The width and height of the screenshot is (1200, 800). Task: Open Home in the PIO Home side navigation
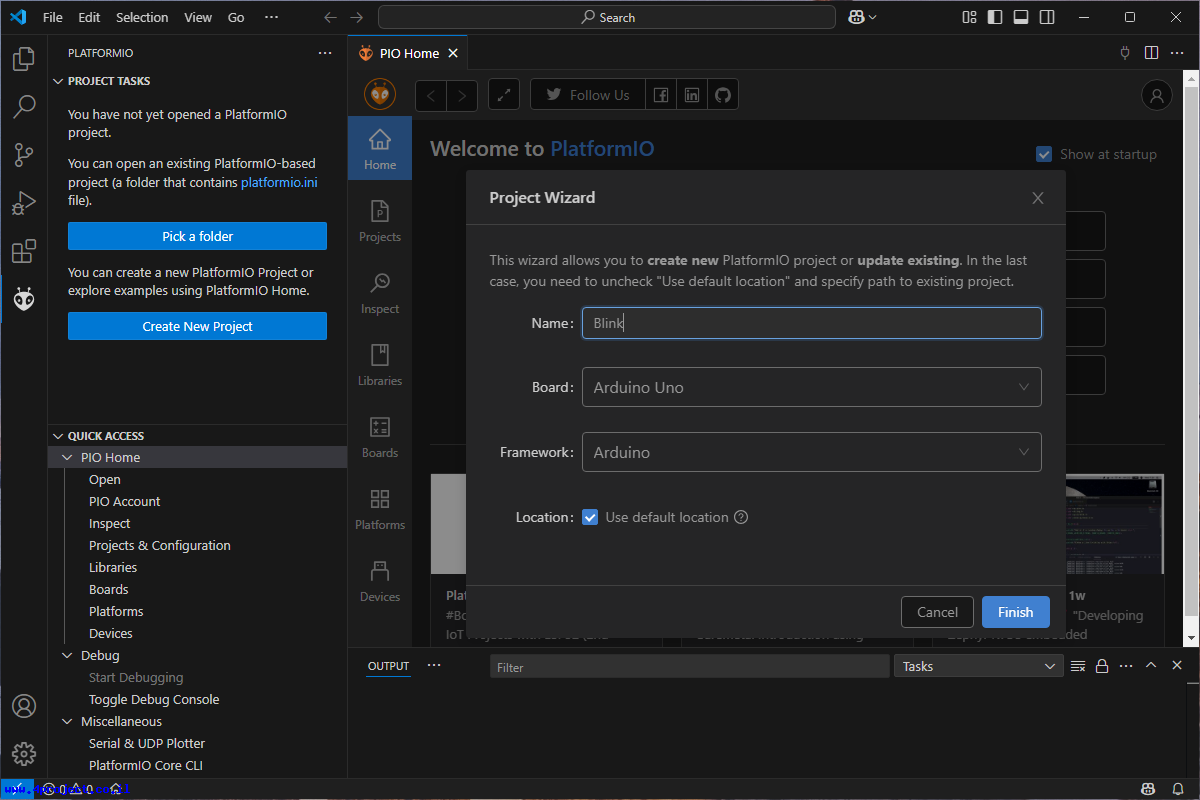pos(380,148)
